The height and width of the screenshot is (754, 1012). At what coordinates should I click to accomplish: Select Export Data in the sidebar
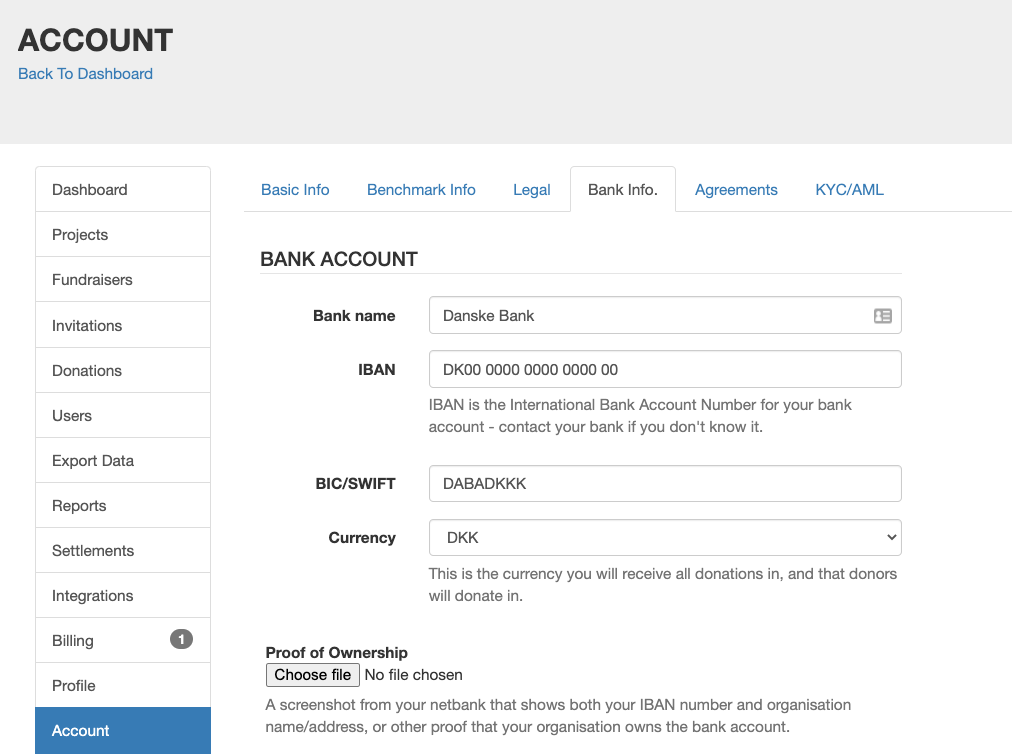(x=123, y=461)
